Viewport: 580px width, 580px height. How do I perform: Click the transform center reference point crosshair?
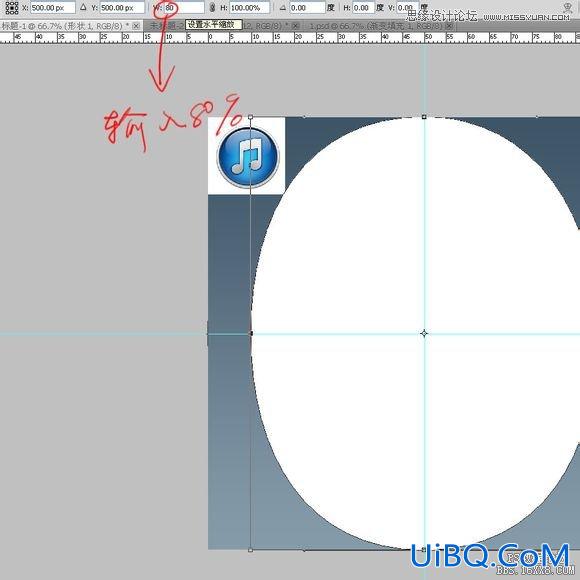coord(424,334)
